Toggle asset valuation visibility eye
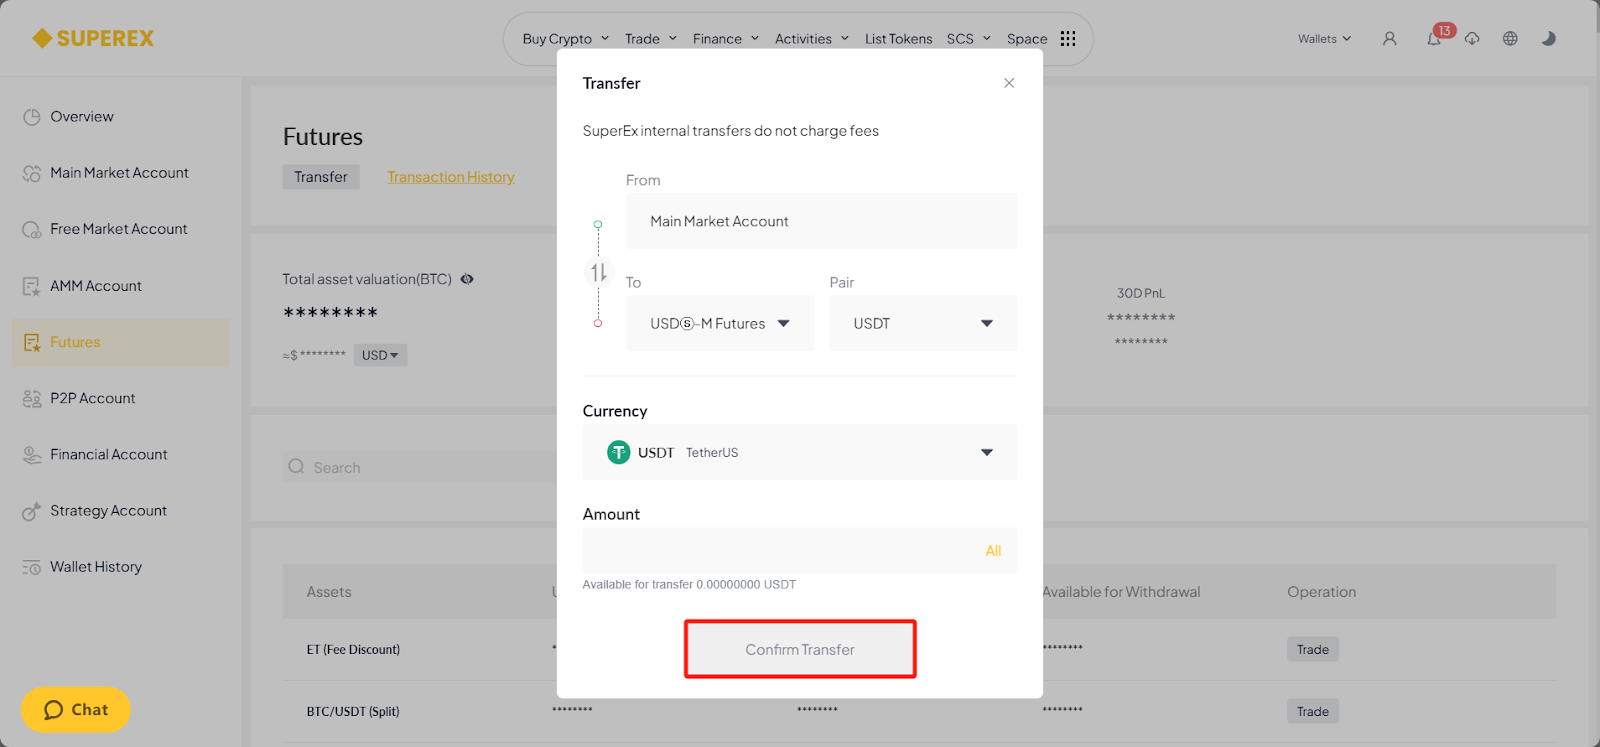Viewport: 1600px width, 747px height. point(467,279)
